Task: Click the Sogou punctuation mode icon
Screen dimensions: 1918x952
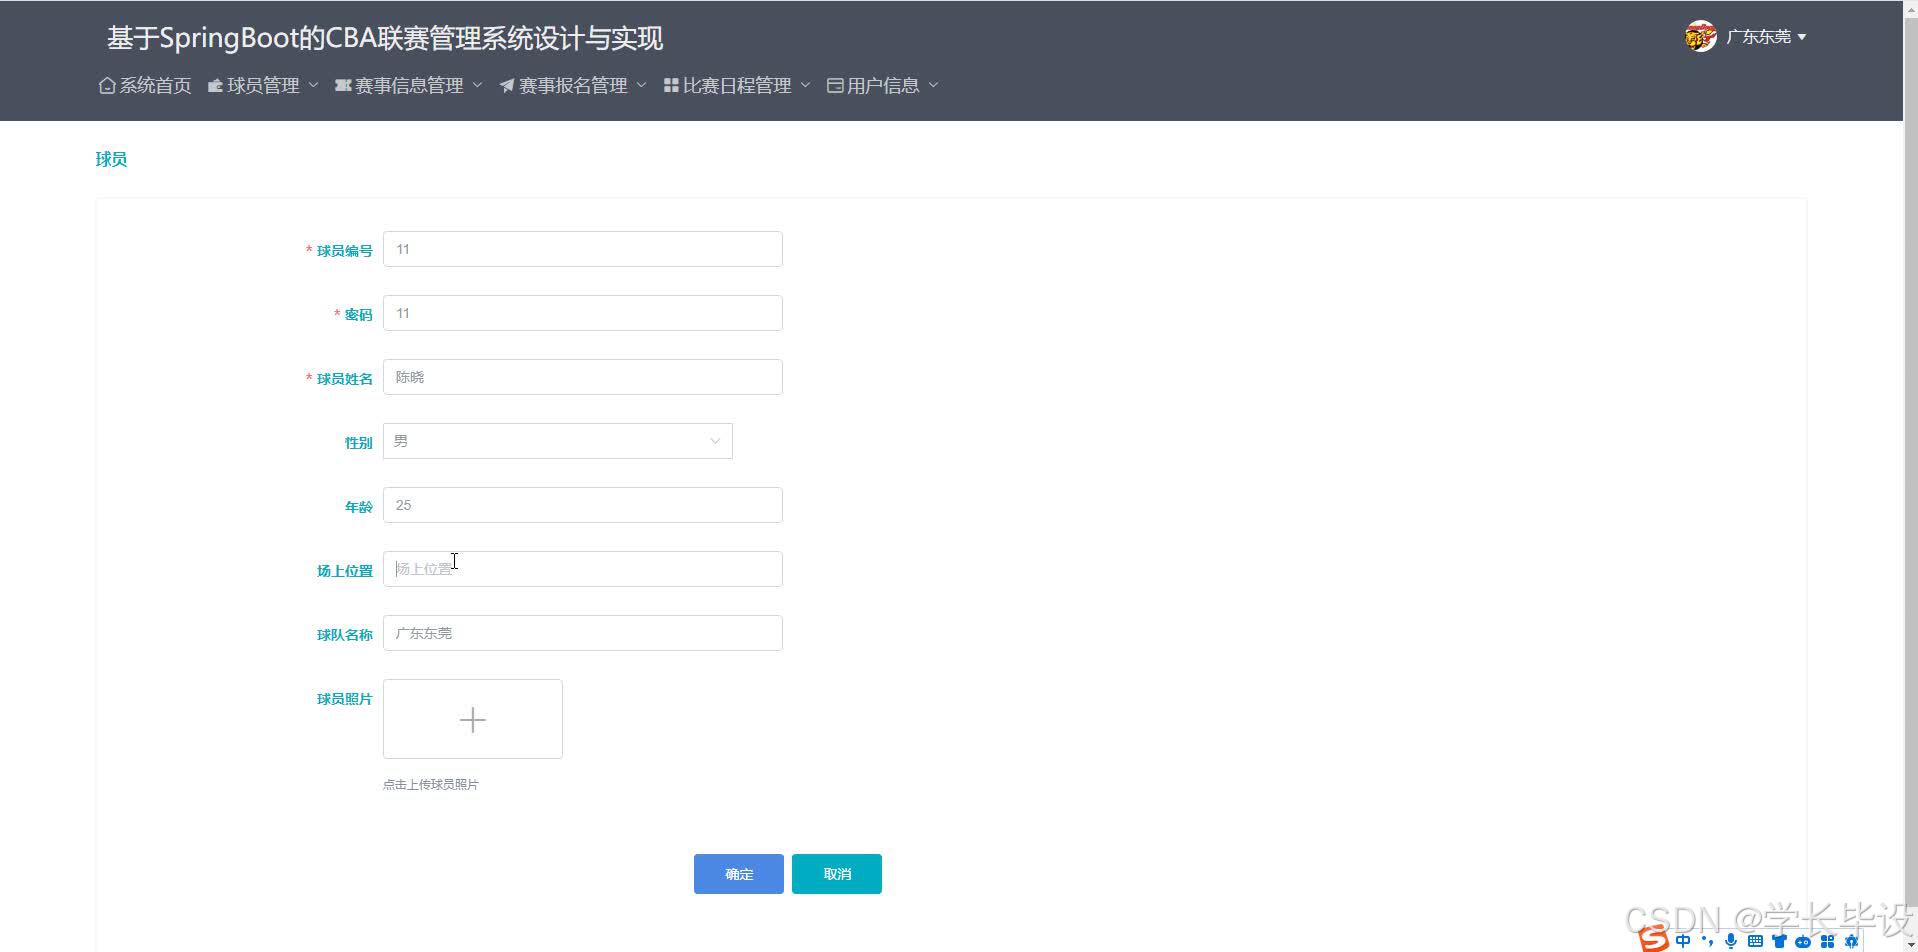Action: (1707, 941)
